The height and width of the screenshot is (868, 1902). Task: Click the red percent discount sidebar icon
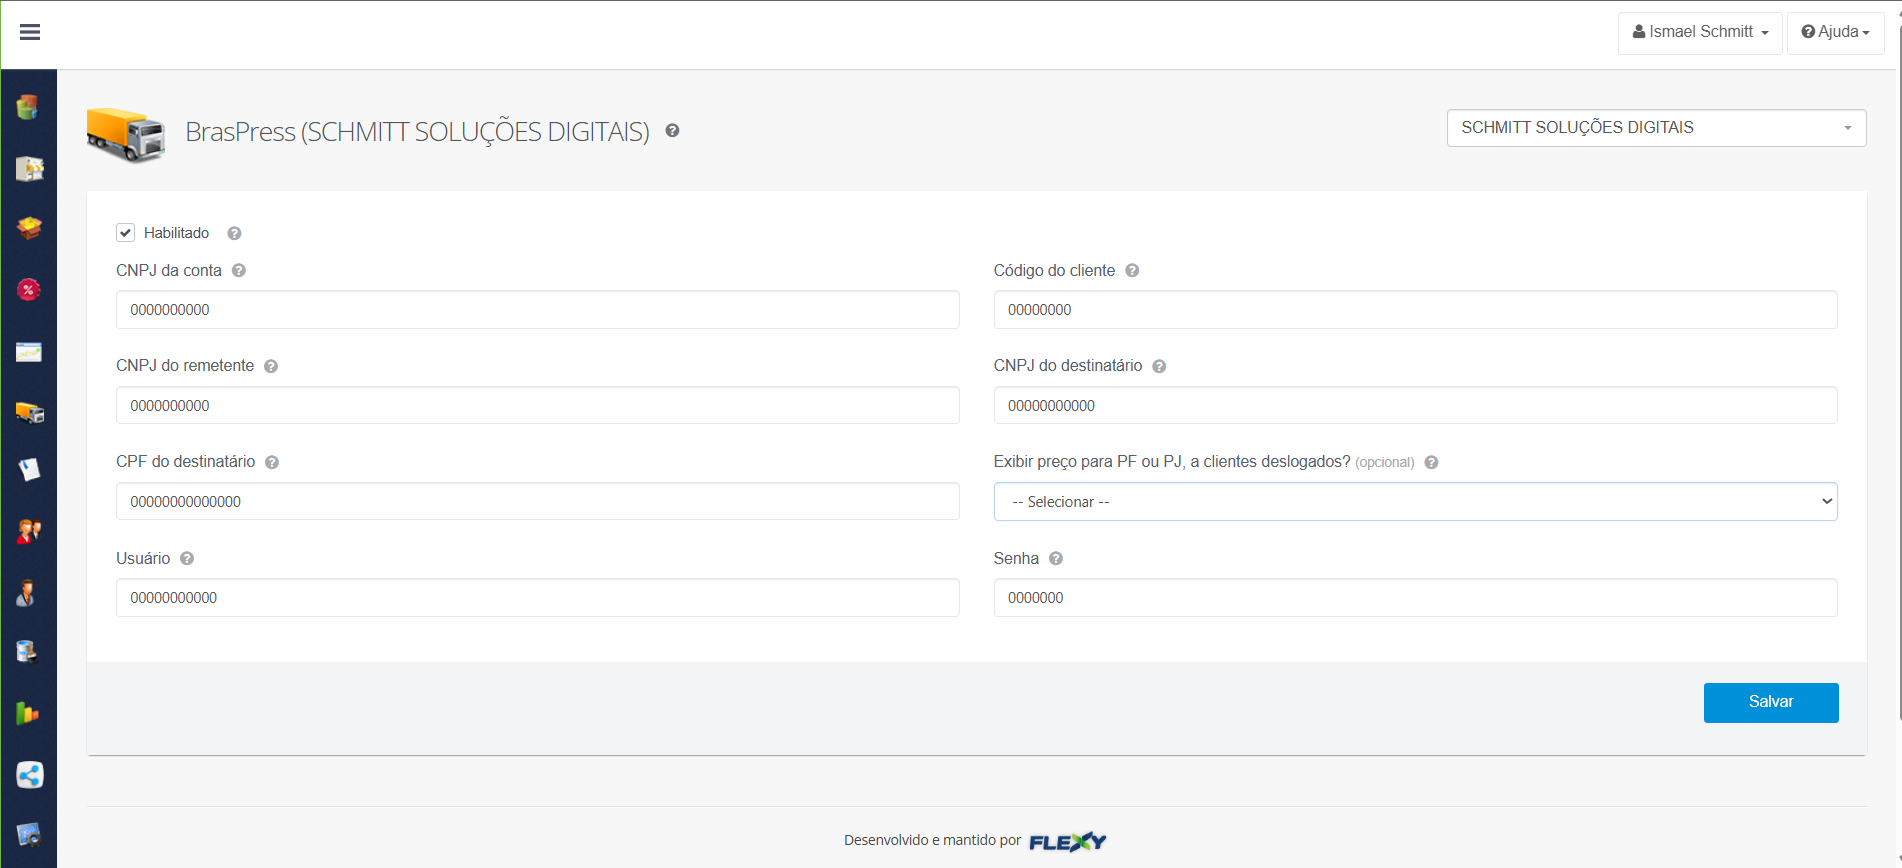[28, 290]
